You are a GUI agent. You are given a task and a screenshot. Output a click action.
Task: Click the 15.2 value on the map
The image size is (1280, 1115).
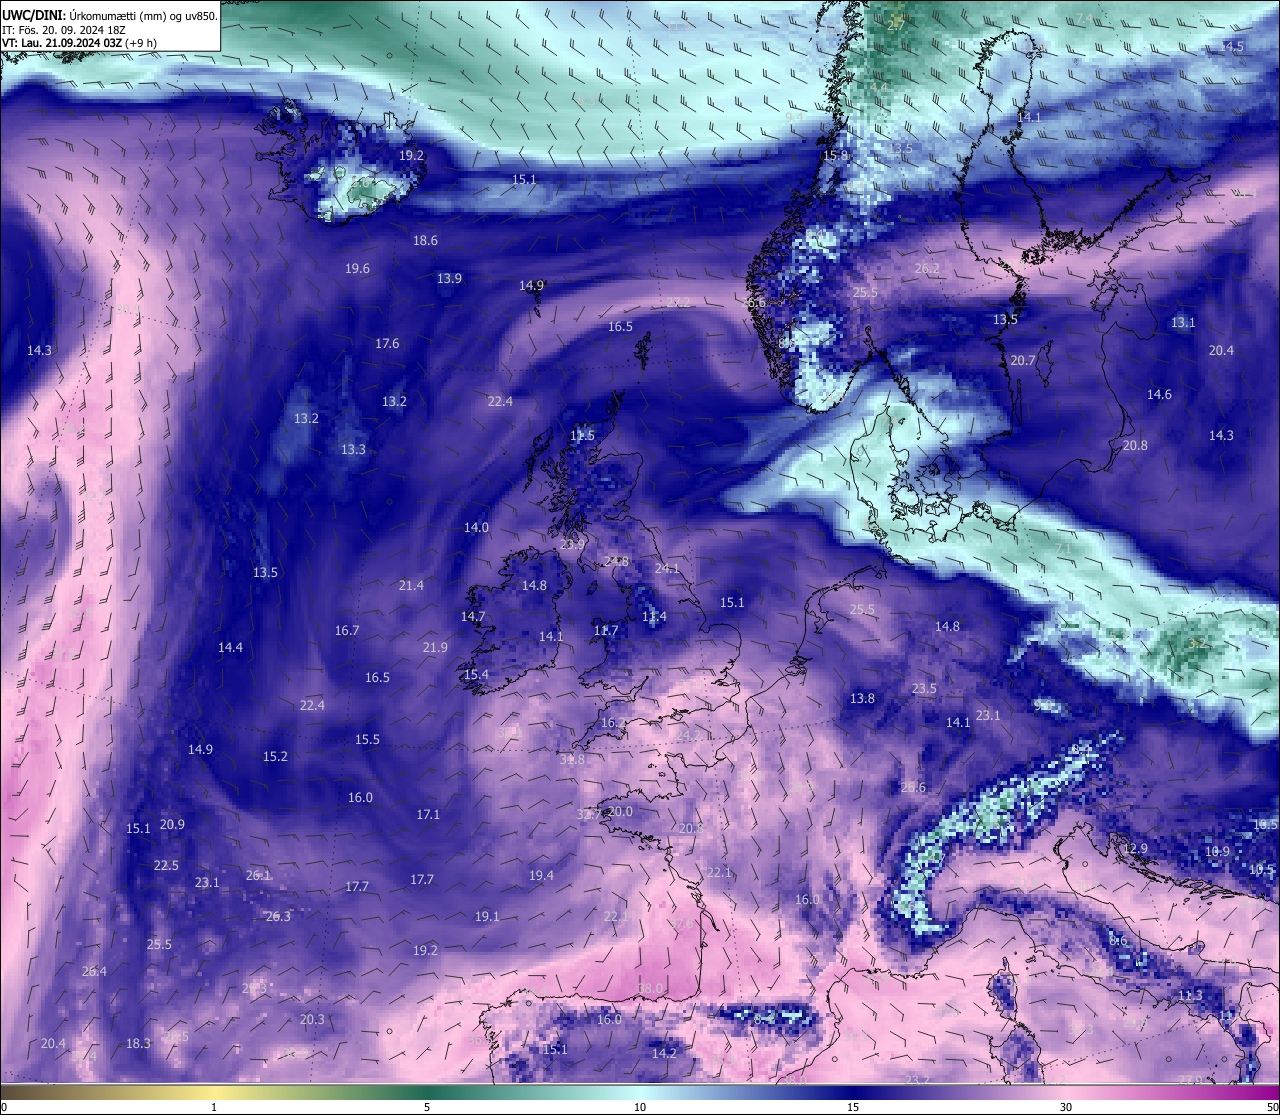pos(275,756)
